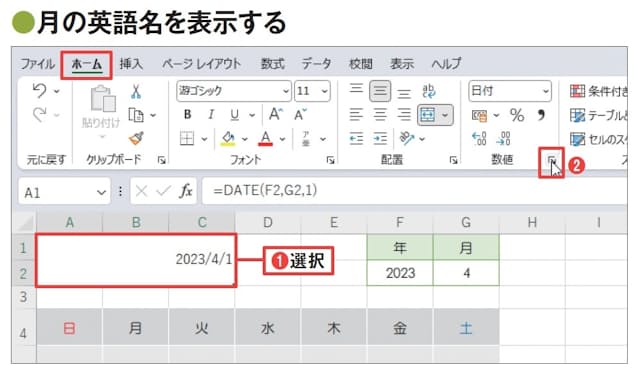This screenshot has height=376, width=638.
Task: Select the Format Painter brush
Action: coord(136,139)
